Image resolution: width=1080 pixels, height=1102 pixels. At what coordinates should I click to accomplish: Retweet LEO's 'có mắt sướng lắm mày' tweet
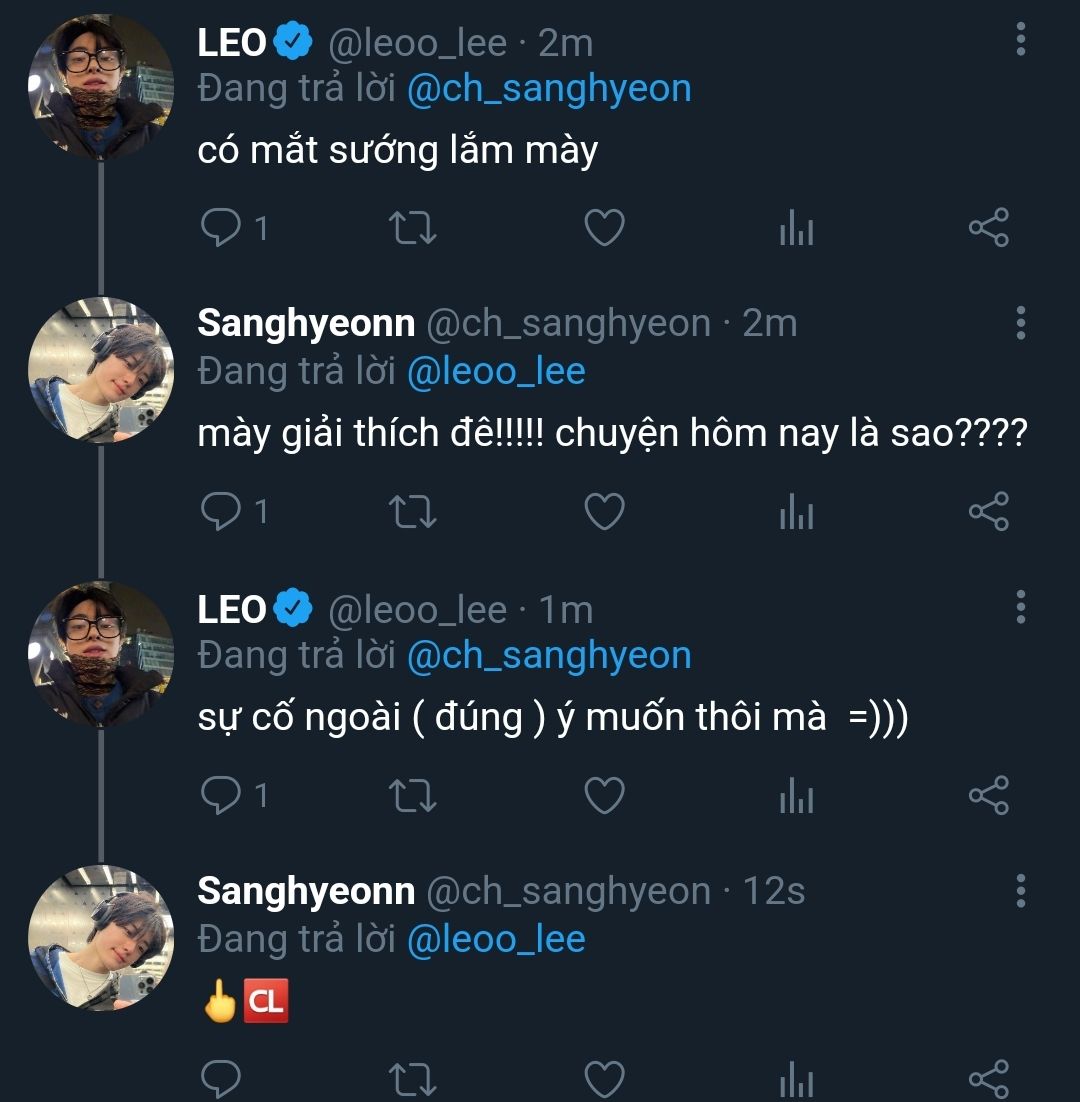411,229
